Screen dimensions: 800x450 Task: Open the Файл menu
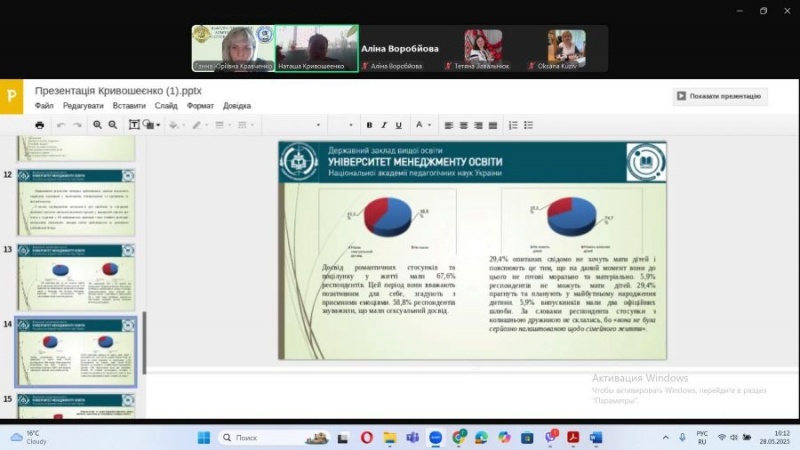pos(44,106)
